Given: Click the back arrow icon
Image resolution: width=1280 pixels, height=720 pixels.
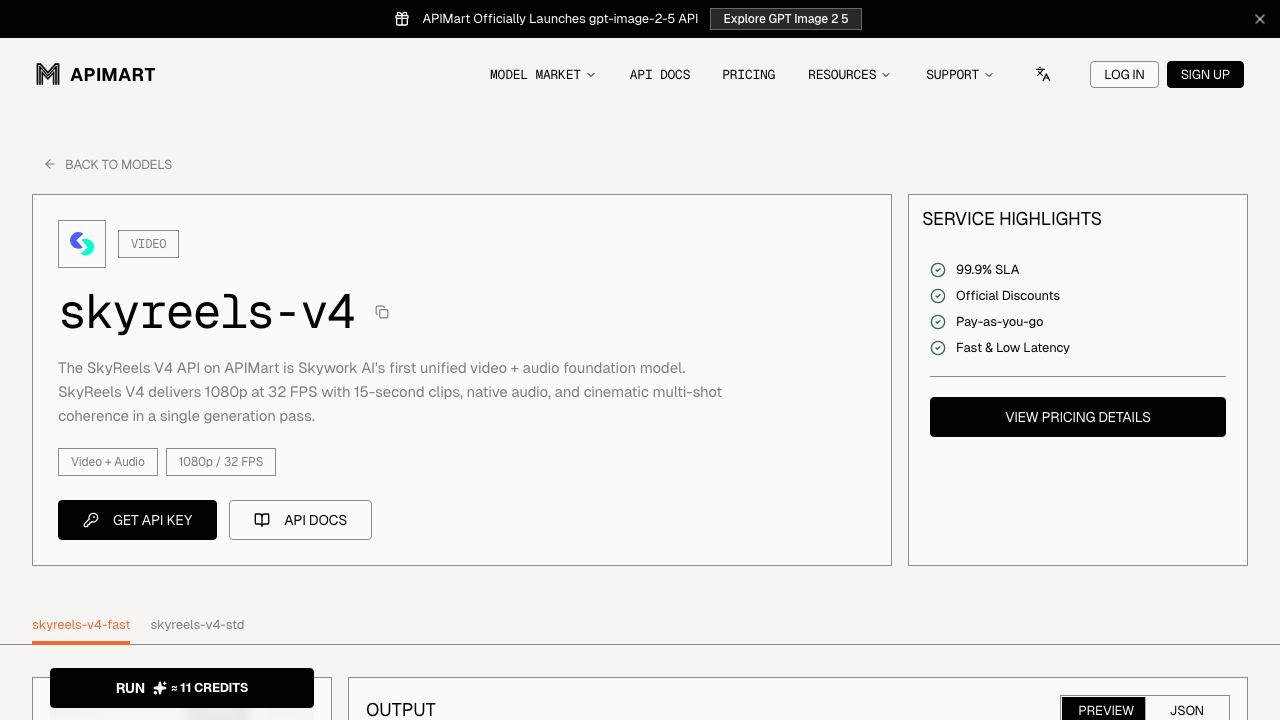Looking at the screenshot, I should tap(50, 164).
